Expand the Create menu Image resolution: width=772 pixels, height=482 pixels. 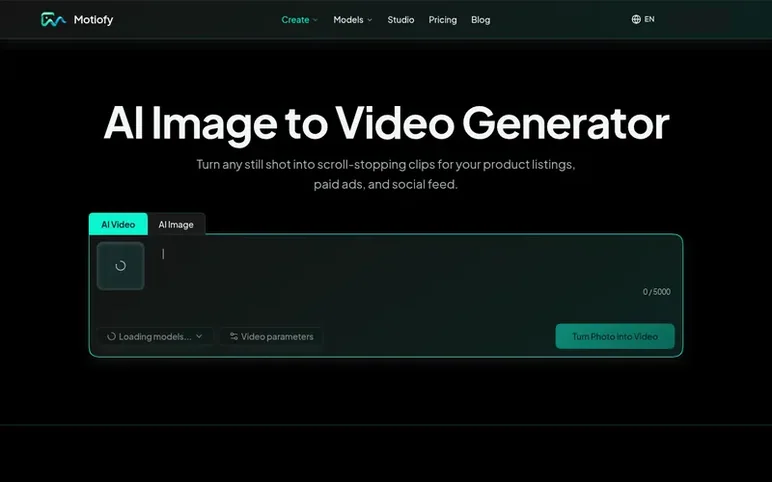(299, 20)
